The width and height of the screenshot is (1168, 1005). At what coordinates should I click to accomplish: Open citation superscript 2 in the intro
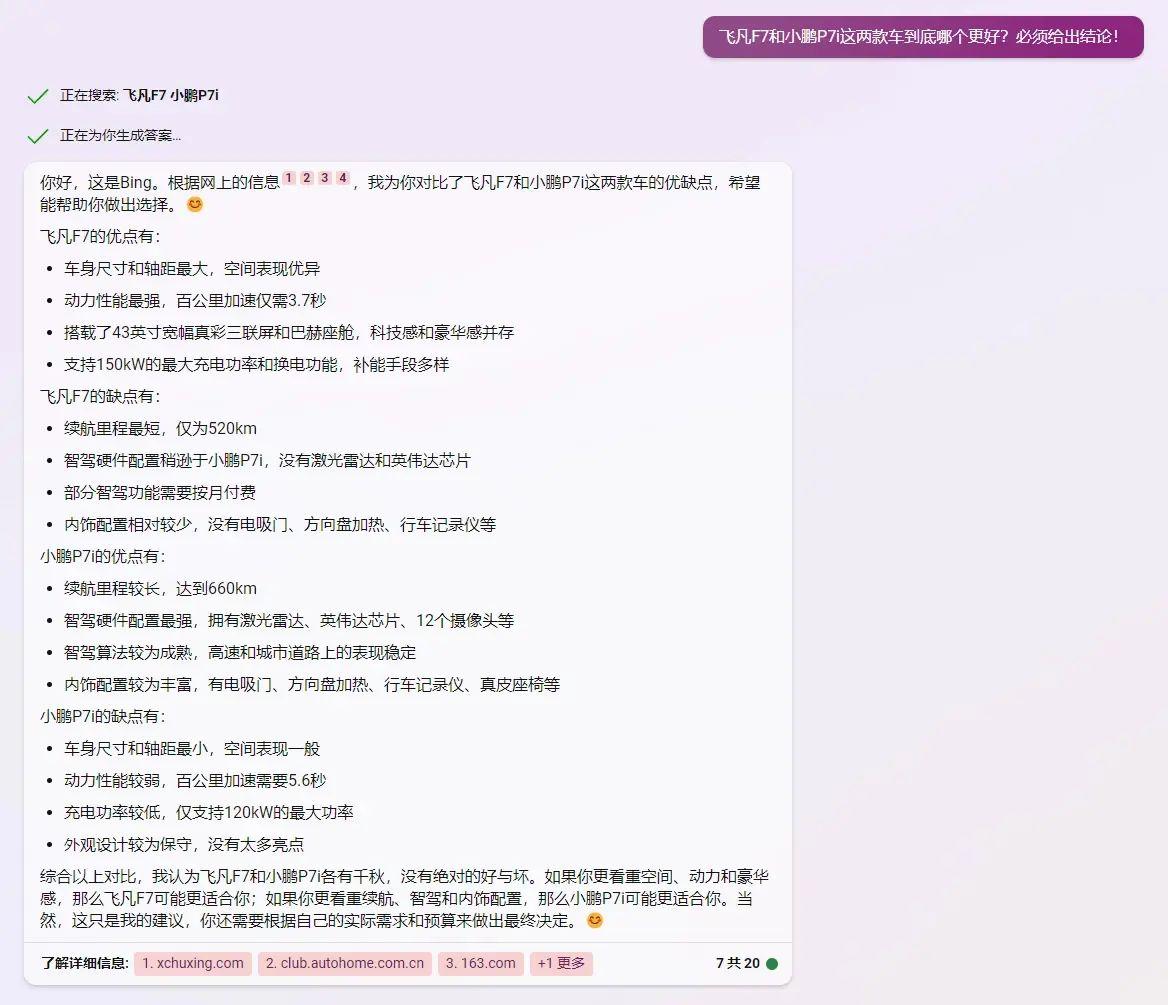[x=307, y=178]
